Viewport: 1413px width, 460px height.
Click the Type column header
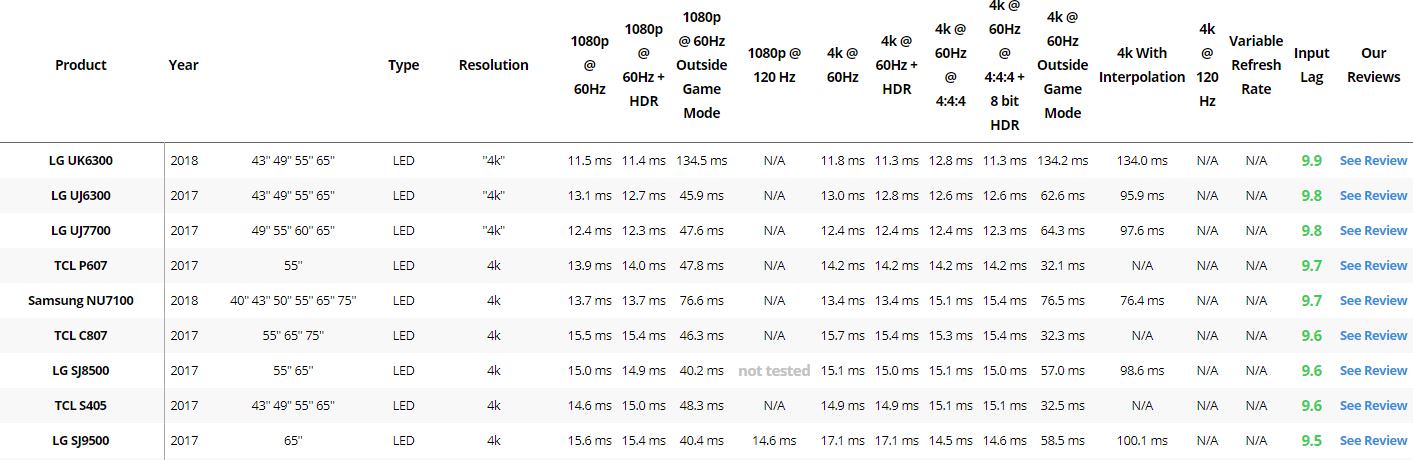(403, 65)
